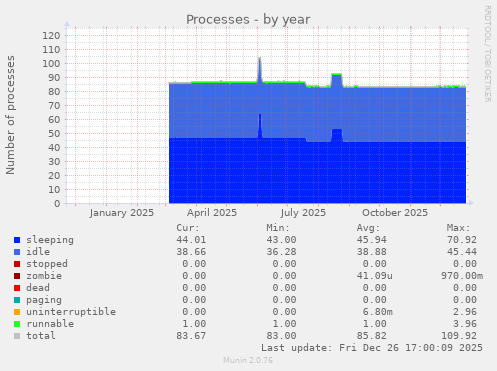Click the 'sleeping' legend label
This screenshot has height=371, width=497.
tap(50, 240)
